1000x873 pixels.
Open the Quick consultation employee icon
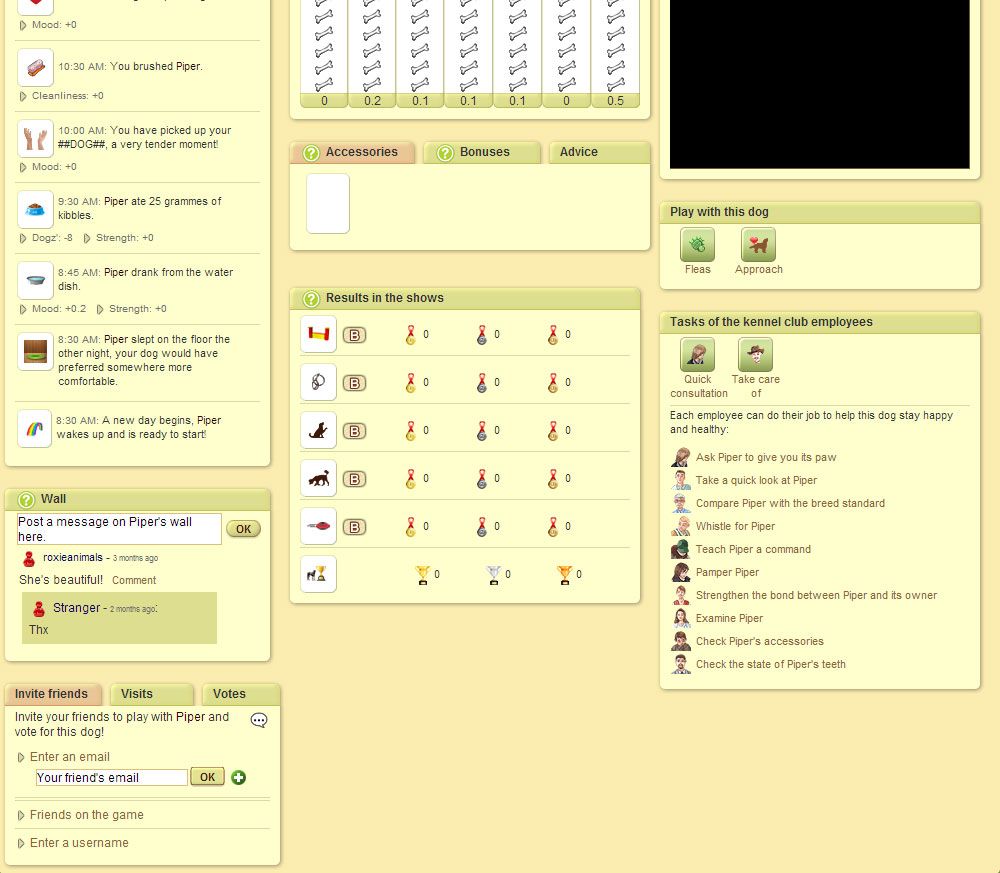point(697,355)
